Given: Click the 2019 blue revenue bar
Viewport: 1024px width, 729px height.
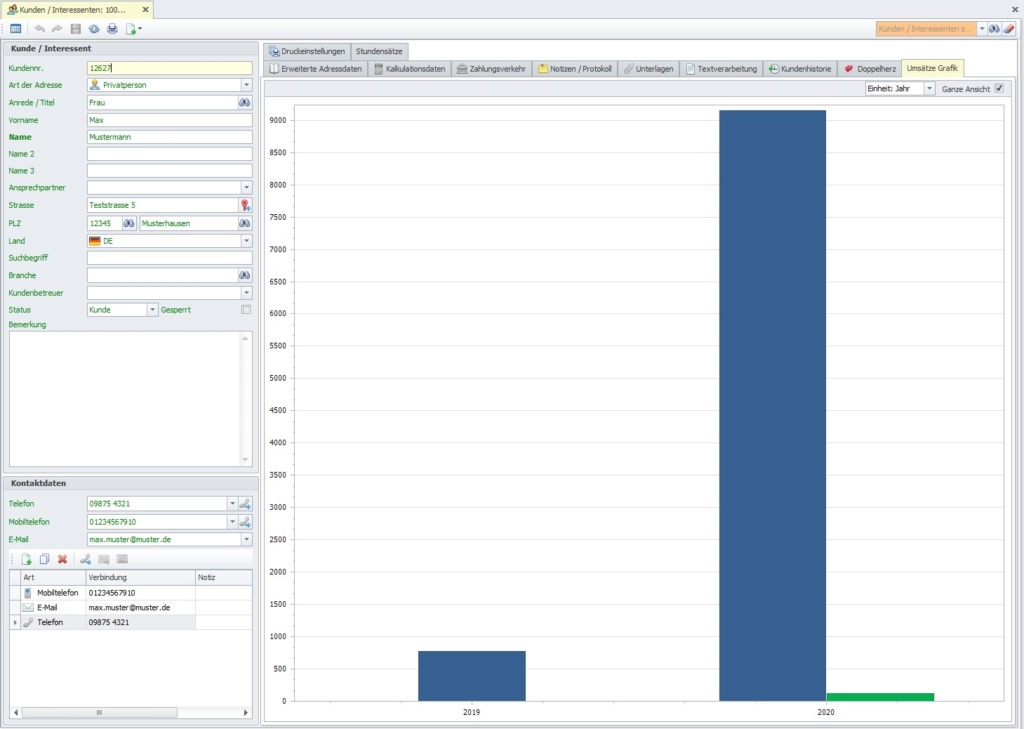Looking at the screenshot, I should point(472,676).
